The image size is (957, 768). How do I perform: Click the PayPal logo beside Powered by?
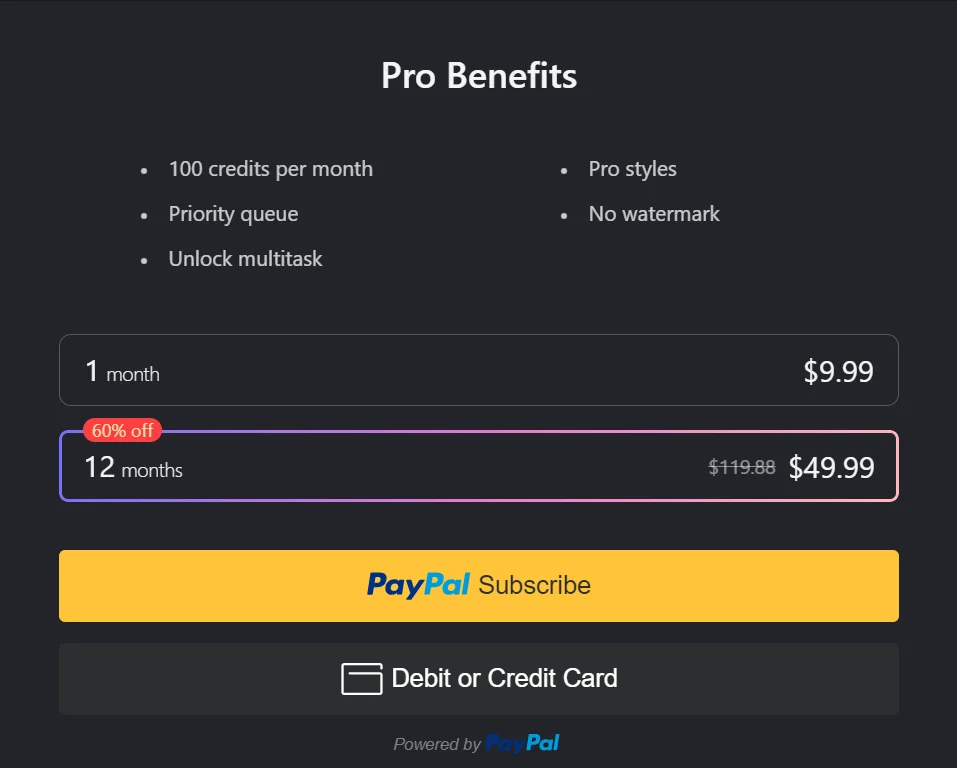[x=522, y=743]
